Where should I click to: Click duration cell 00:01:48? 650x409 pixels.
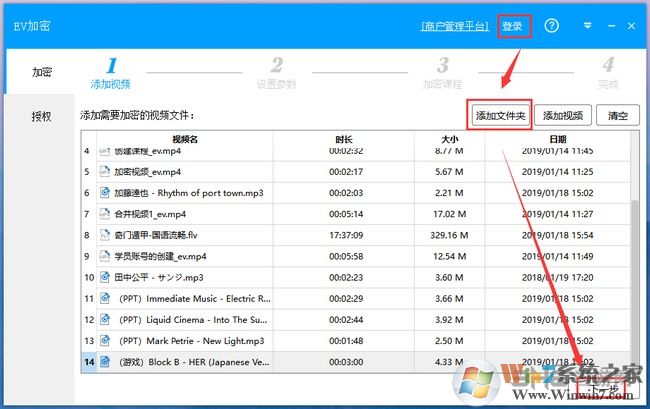point(346,341)
